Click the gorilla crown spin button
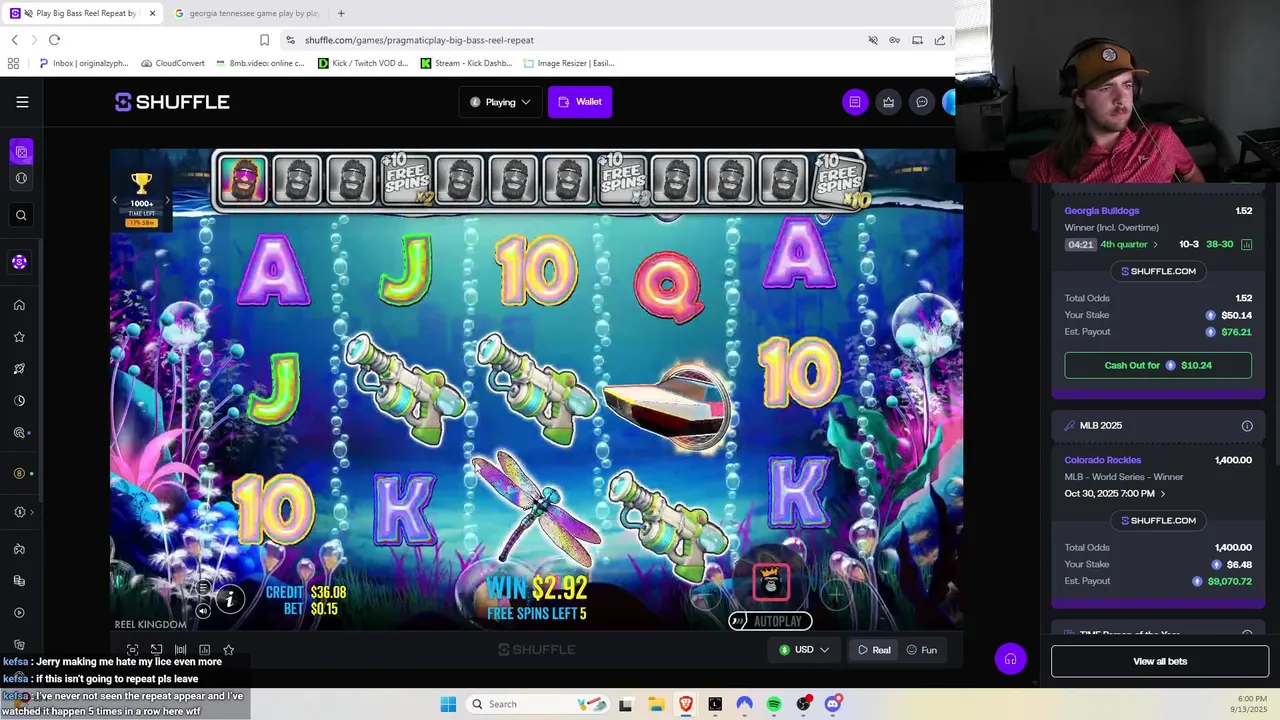1280x720 pixels. tap(770, 583)
